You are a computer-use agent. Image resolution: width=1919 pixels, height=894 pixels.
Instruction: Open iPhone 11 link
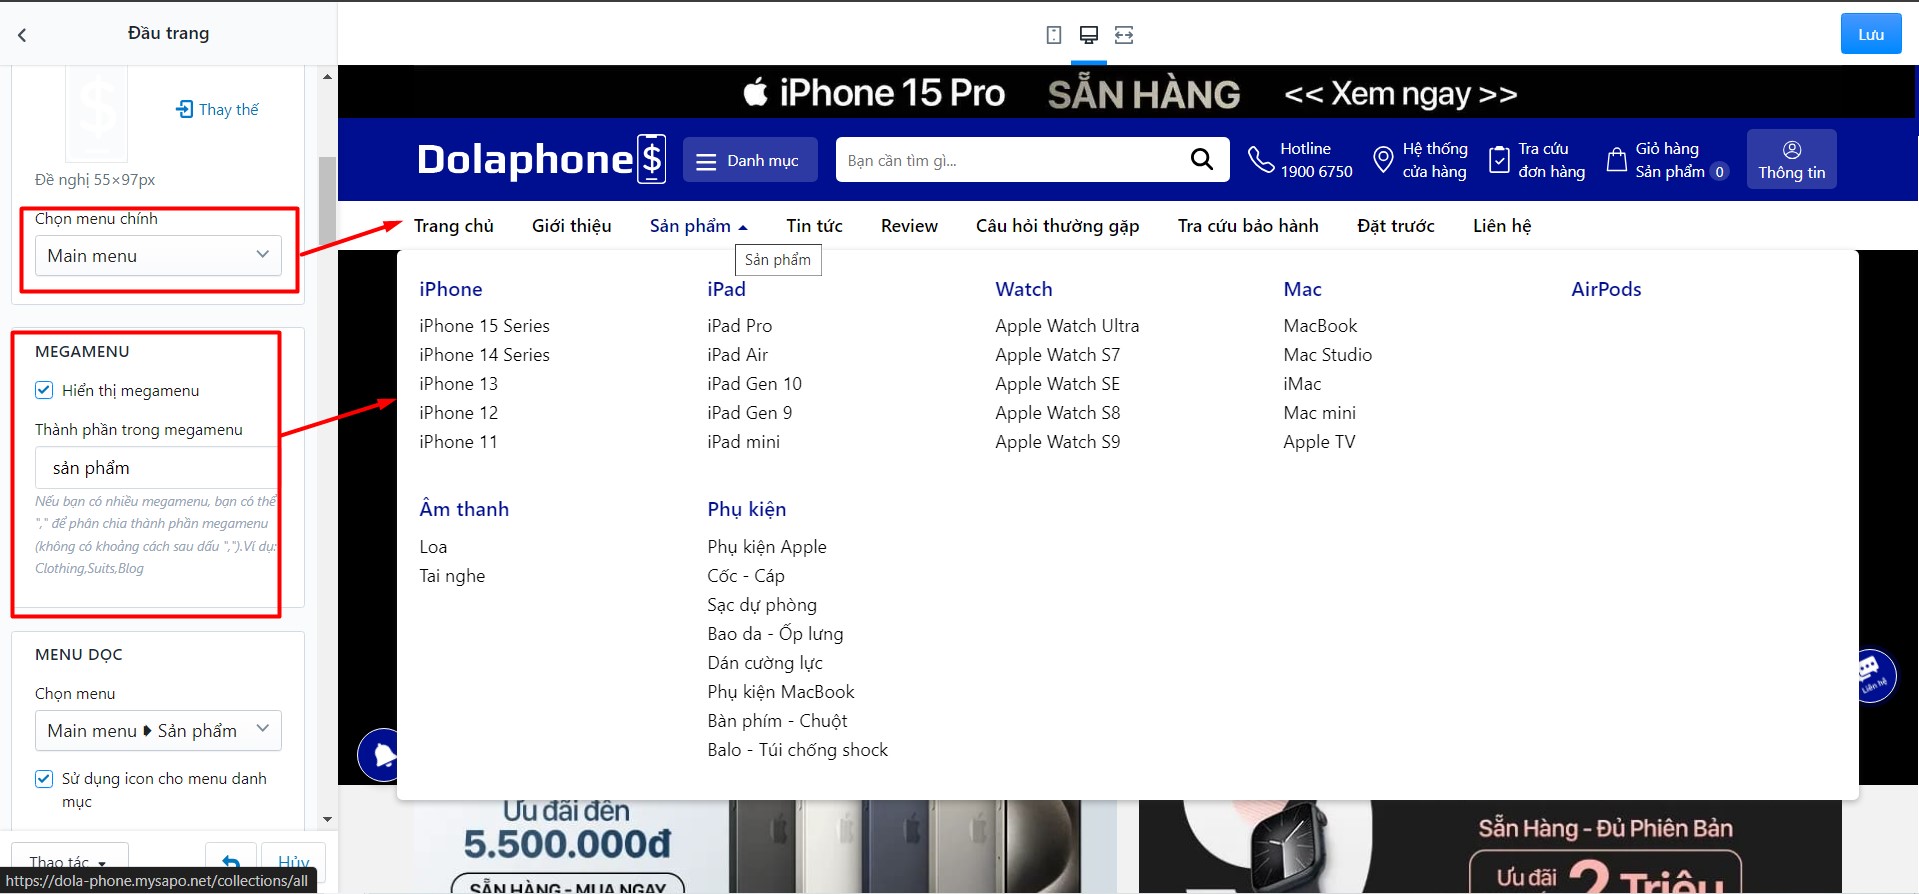(458, 442)
